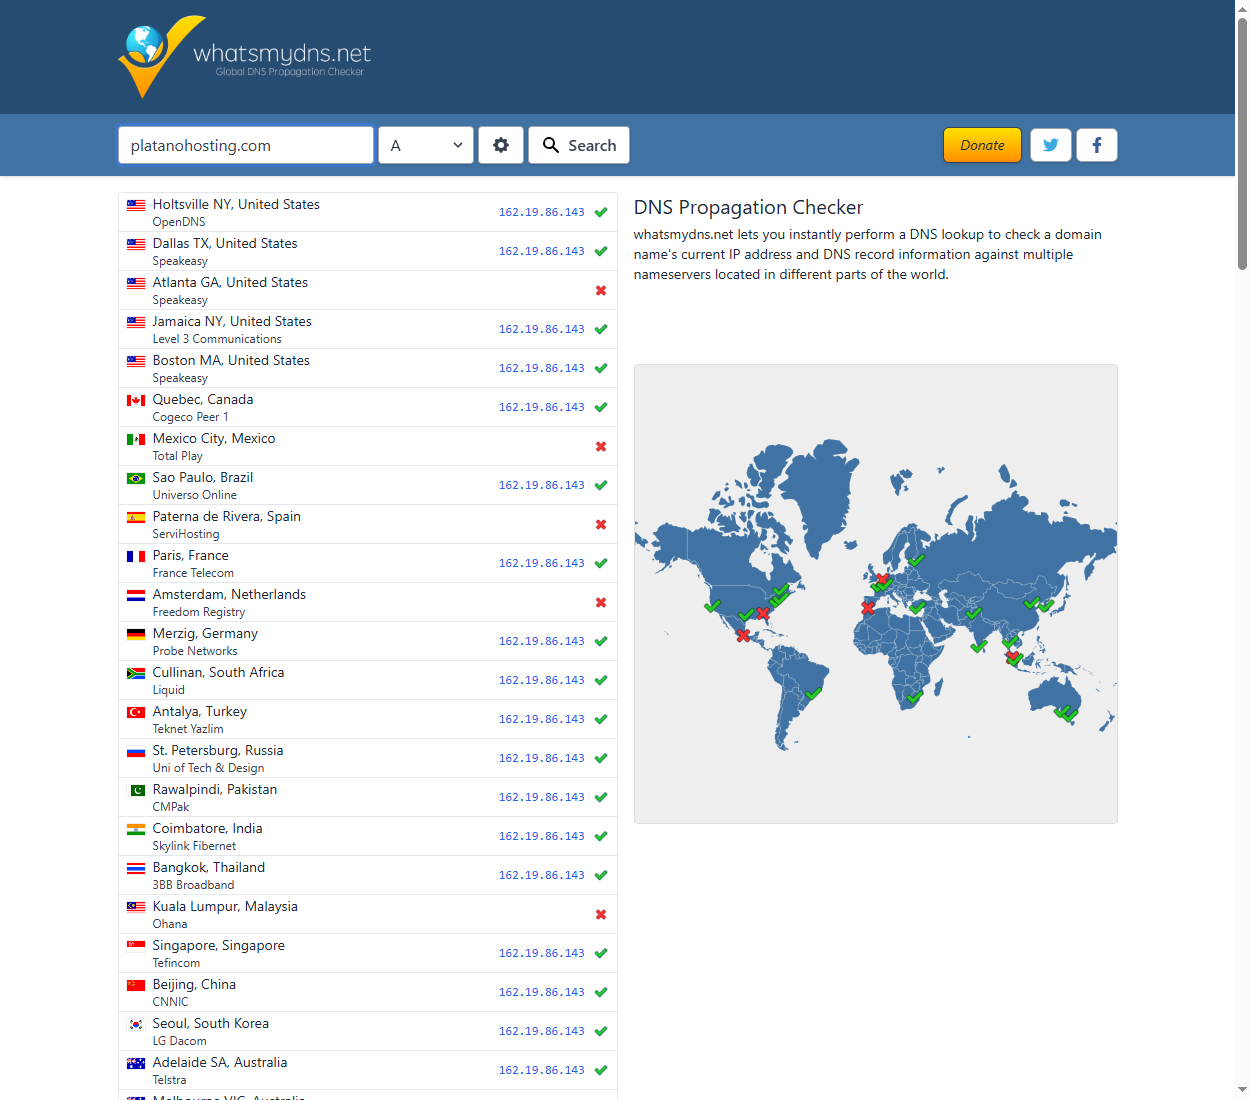1250x1100 pixels.
Task: Click the green check for Coimbatore, India
Action: pos(601,836)
